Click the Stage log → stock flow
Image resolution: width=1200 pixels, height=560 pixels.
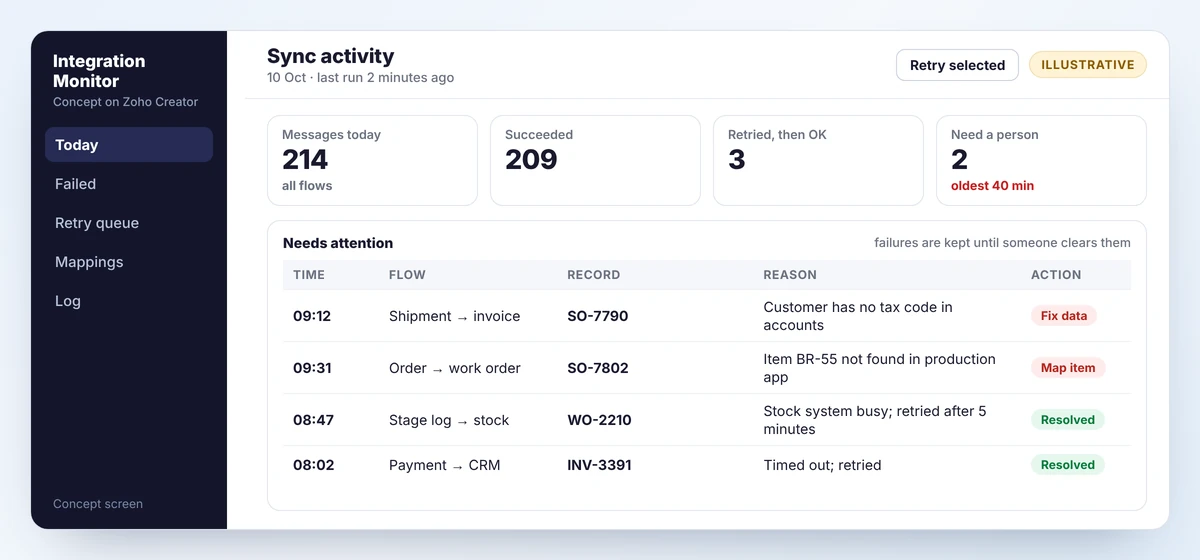(x=449, y=420)
